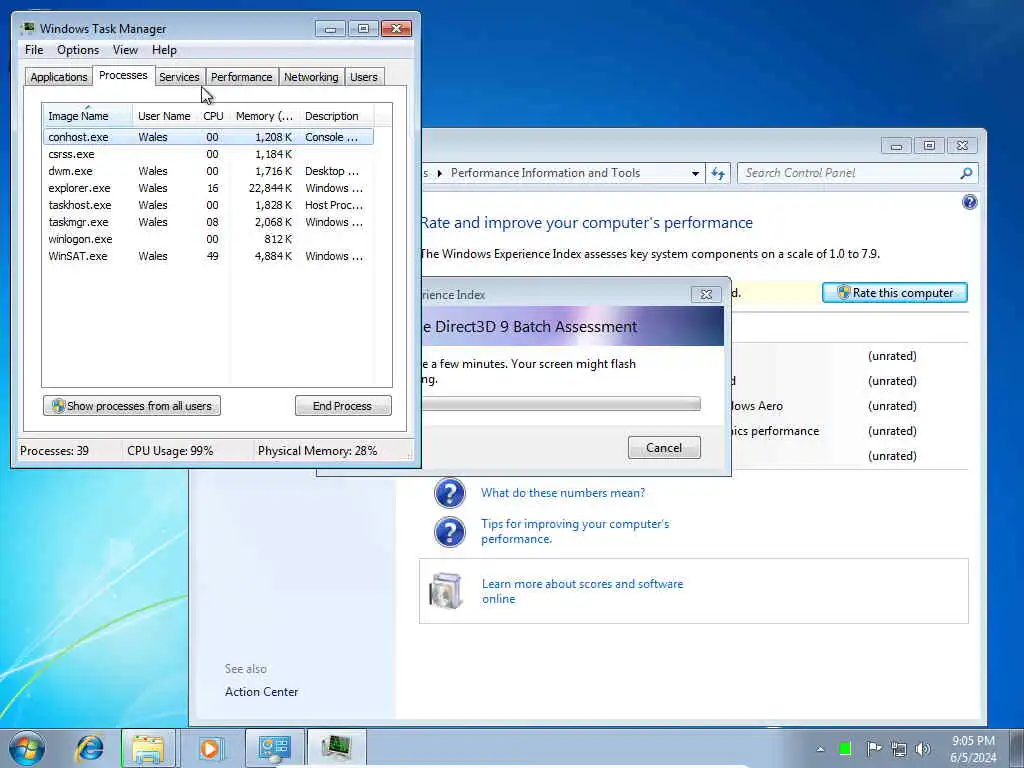Open network status tray icon

click(x=899, y=749)
